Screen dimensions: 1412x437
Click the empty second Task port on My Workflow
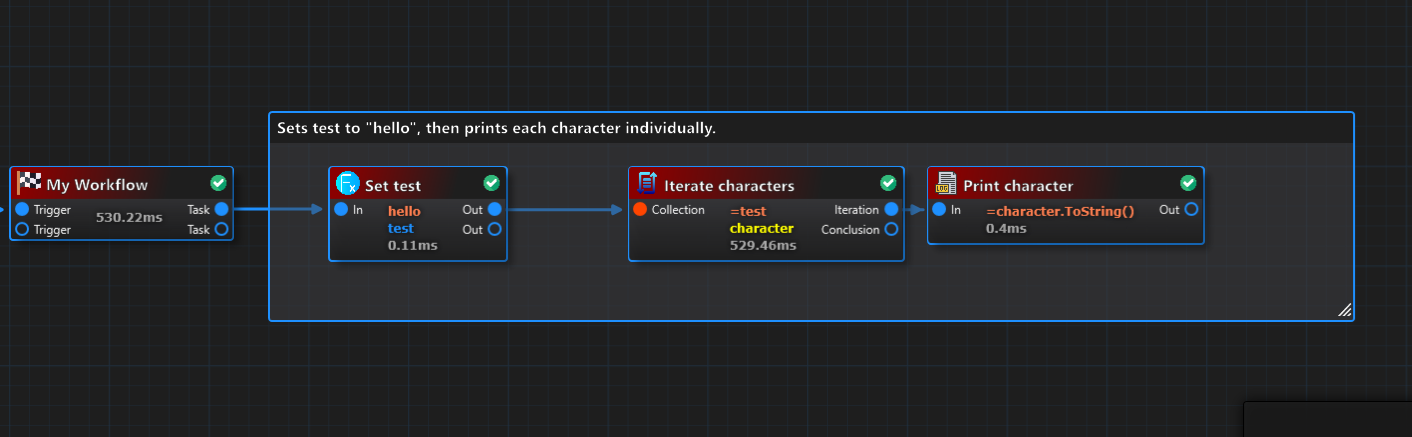click(x=221, y=230)
